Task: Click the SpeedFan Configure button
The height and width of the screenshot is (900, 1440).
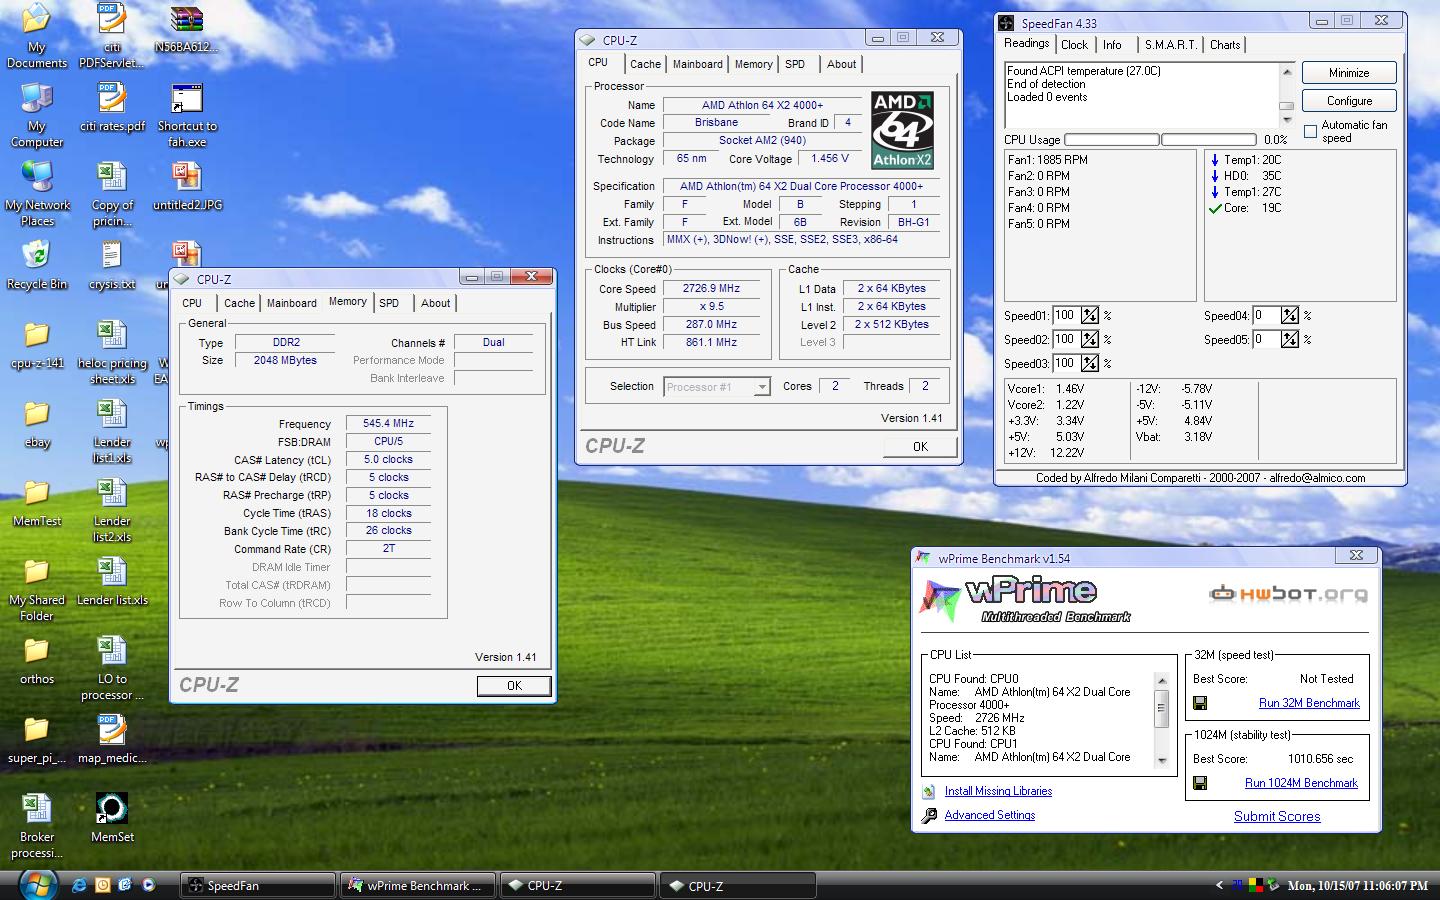Action: point(1349,101)
